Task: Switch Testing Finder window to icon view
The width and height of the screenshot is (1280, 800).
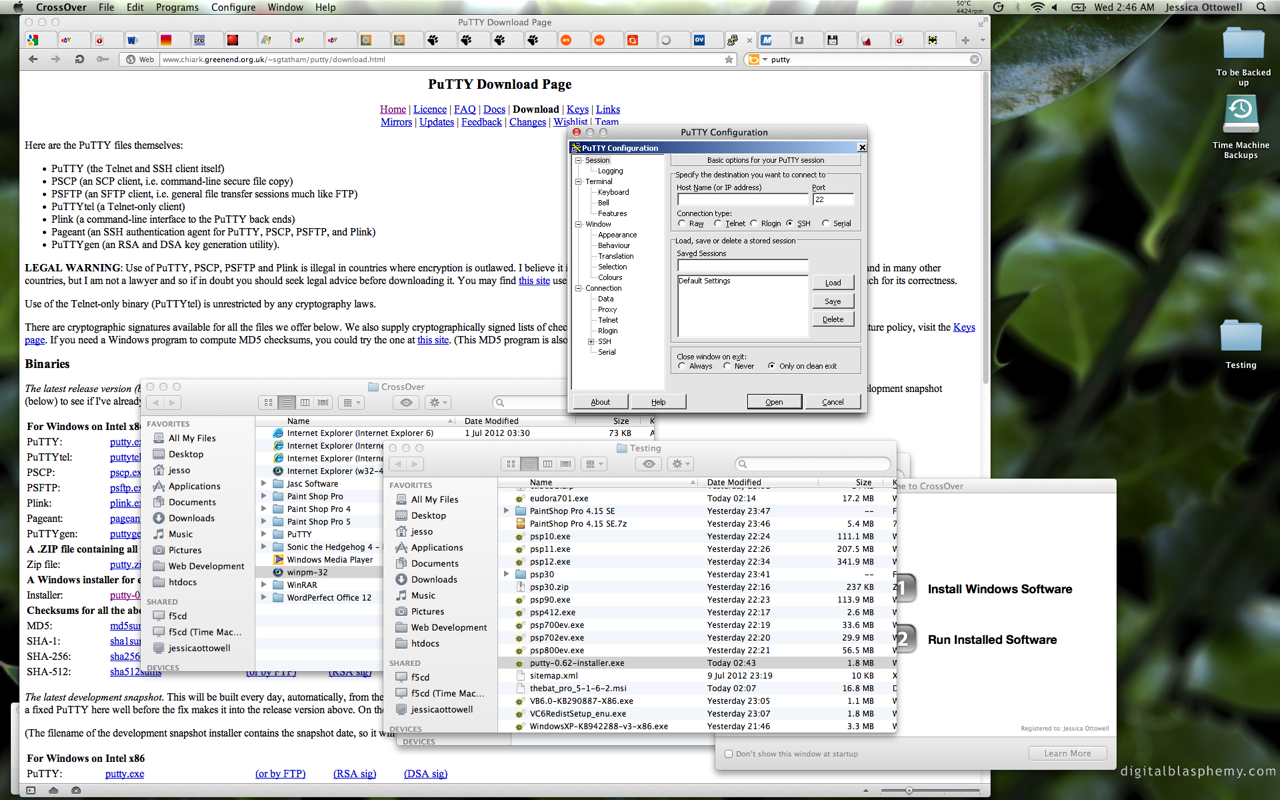Action: pyautogui.click(x=511, y=464)
